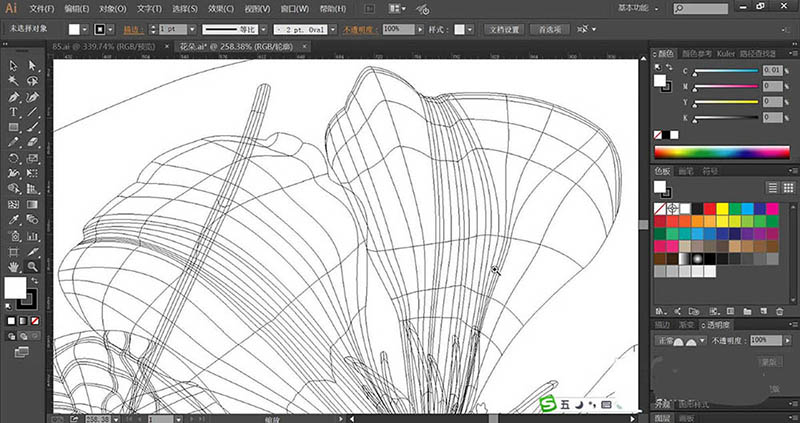Select the Gradient tool

coord(32,205)
